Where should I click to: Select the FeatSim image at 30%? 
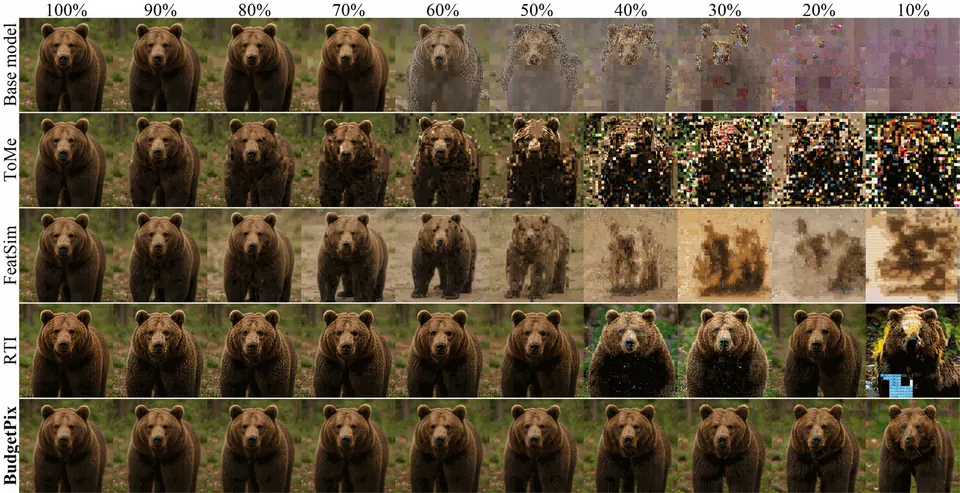click(725, 255)
